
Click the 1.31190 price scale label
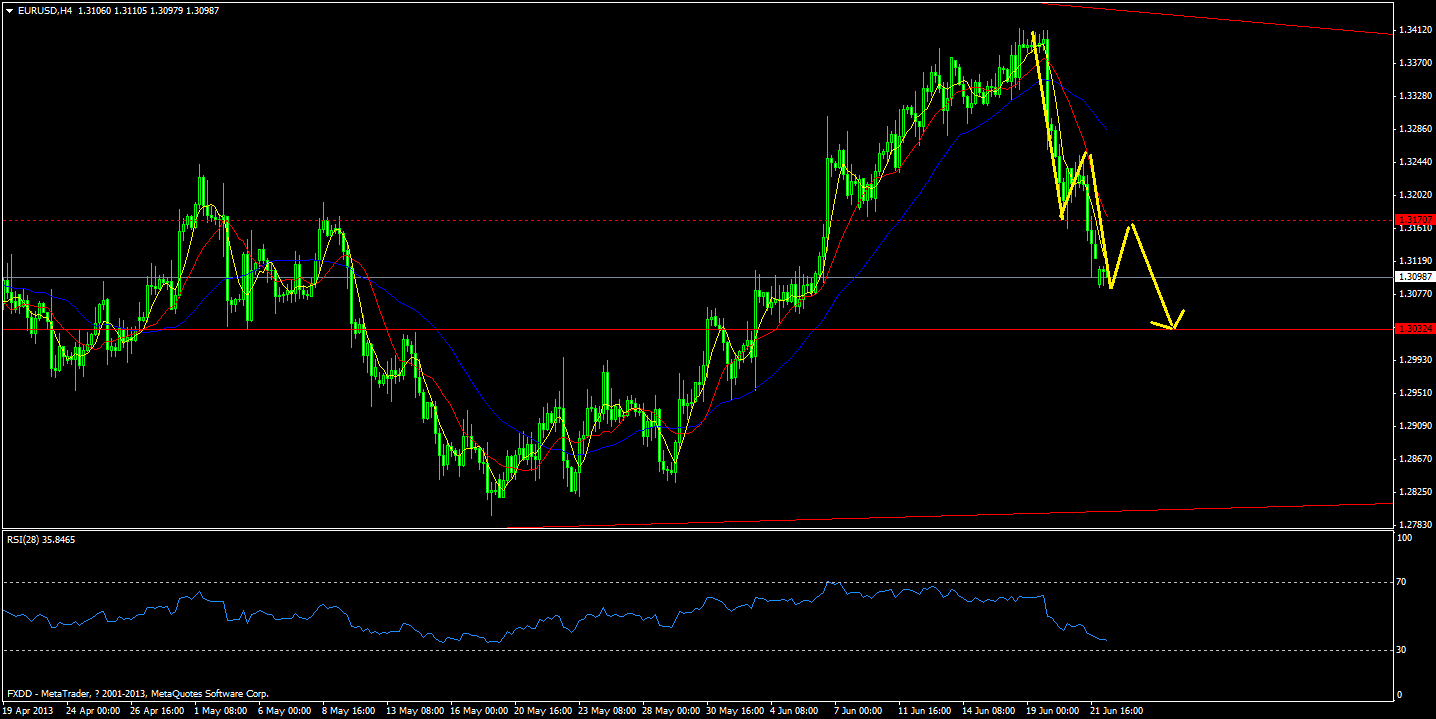pyautogui.click(x=1415, y=261)
